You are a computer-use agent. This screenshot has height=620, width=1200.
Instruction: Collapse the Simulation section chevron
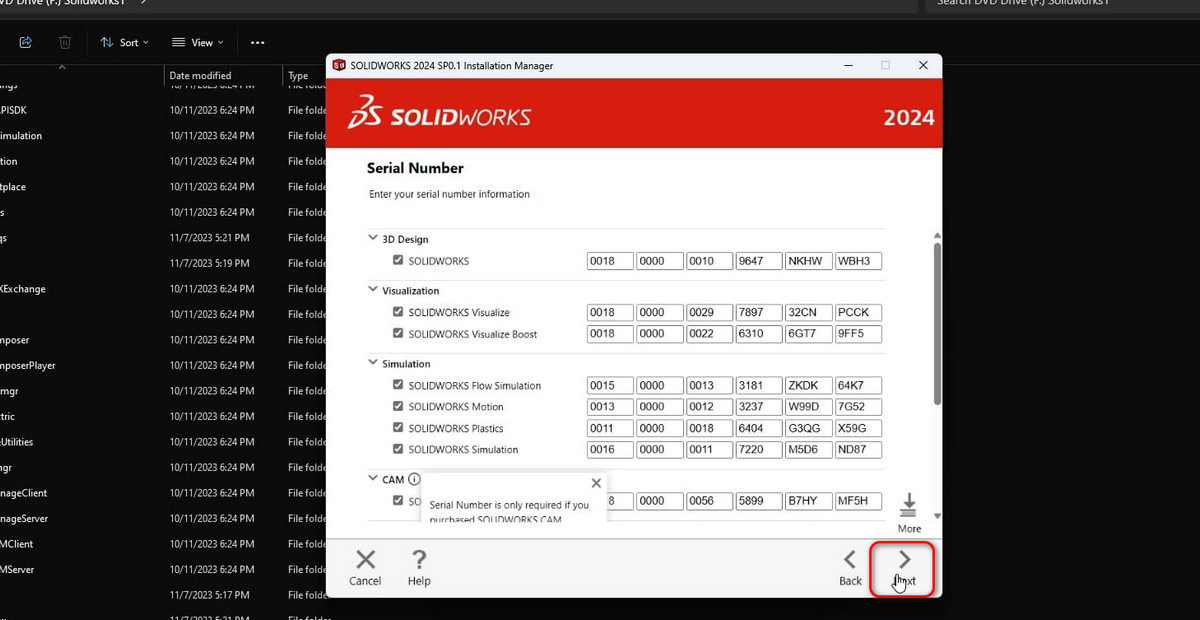click(374, 363)
